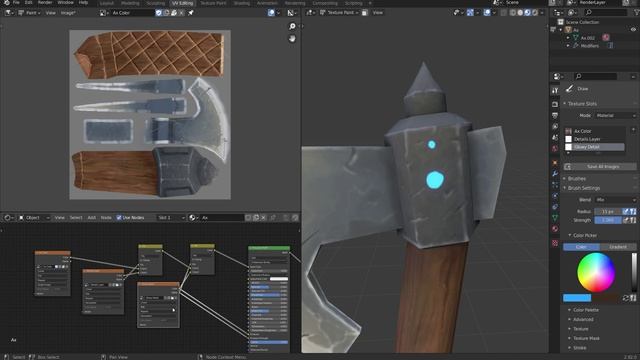Switch to the Shading workspace tab
Viewport: 640px width, 360px height.
click(x=242, y=3)
